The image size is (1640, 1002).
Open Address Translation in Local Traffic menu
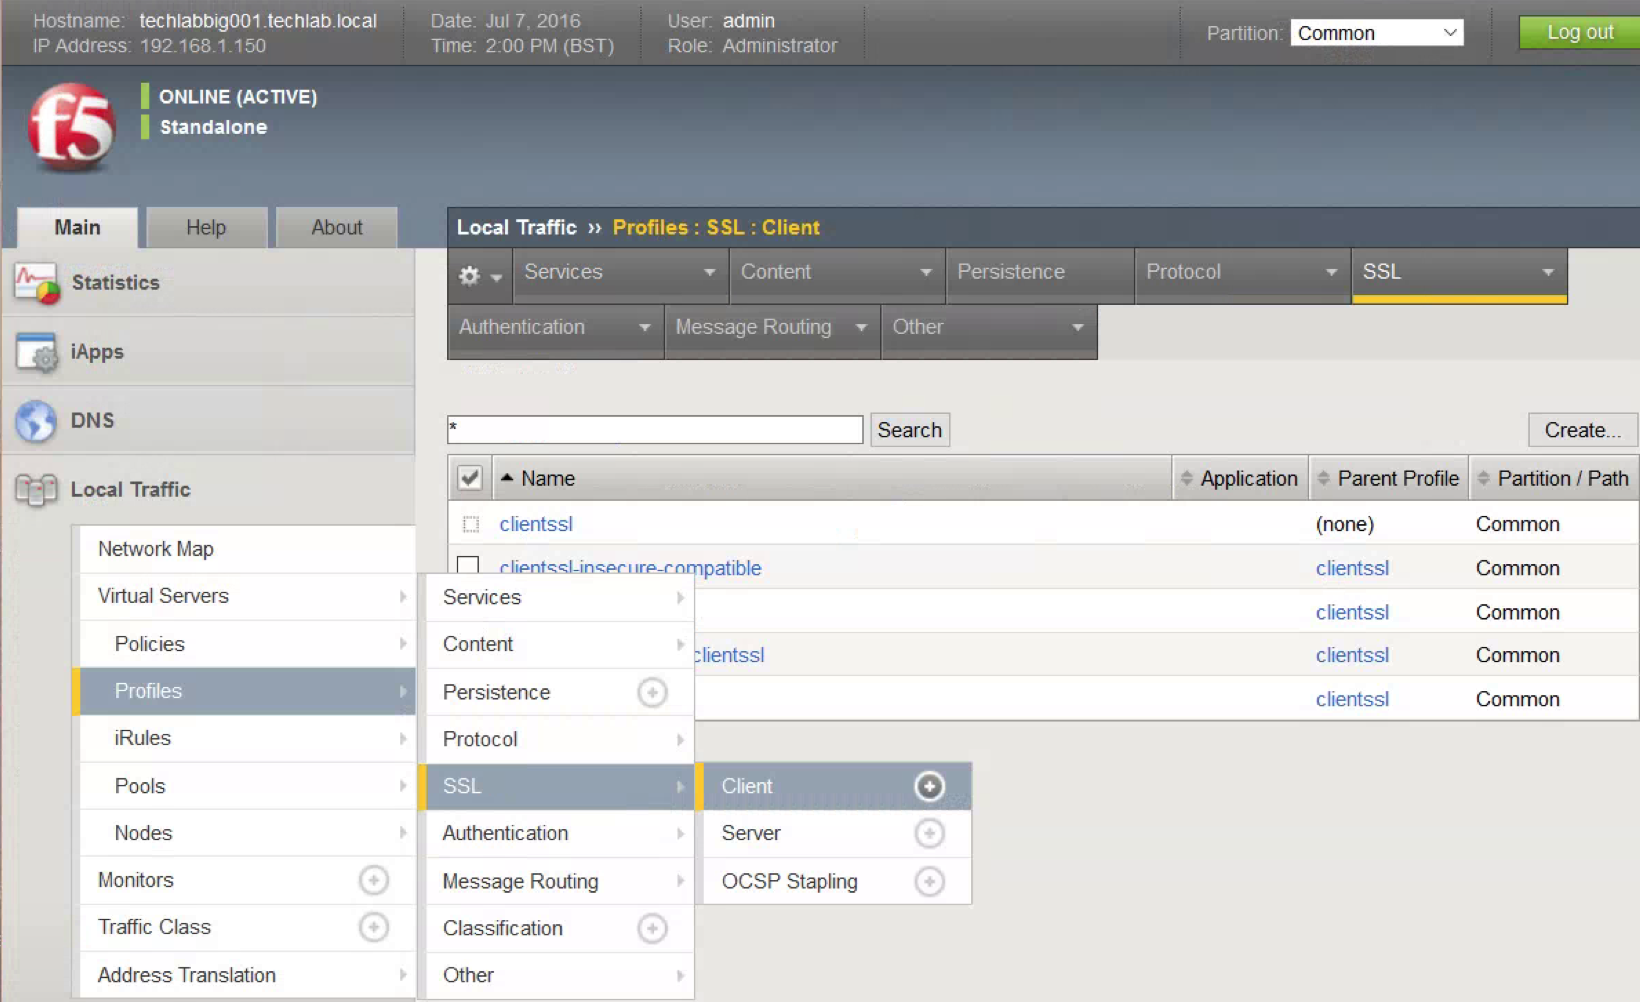tap(247, 975)
